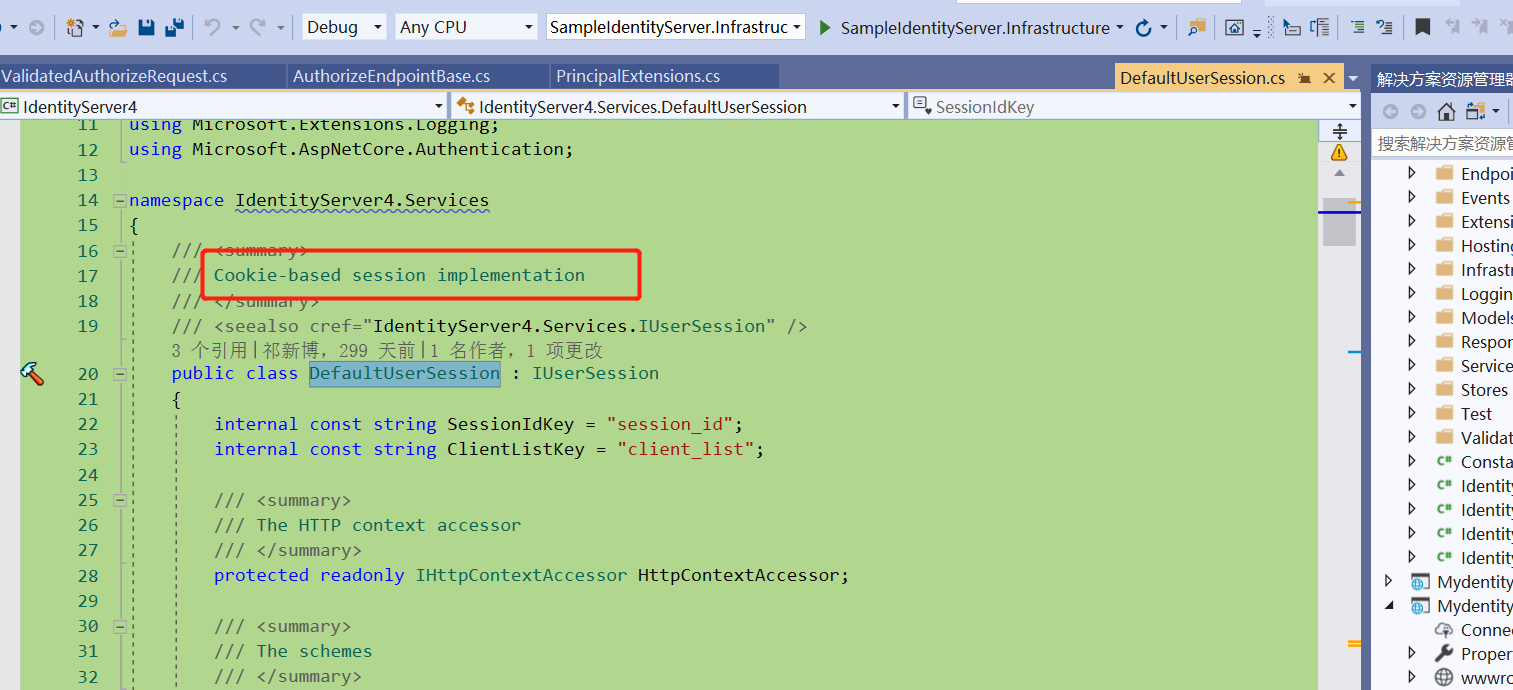Viewport: 1513px width, 690px height.
Task: Click the Solution Explorer search field
Action: click(x=1443, y=143)
